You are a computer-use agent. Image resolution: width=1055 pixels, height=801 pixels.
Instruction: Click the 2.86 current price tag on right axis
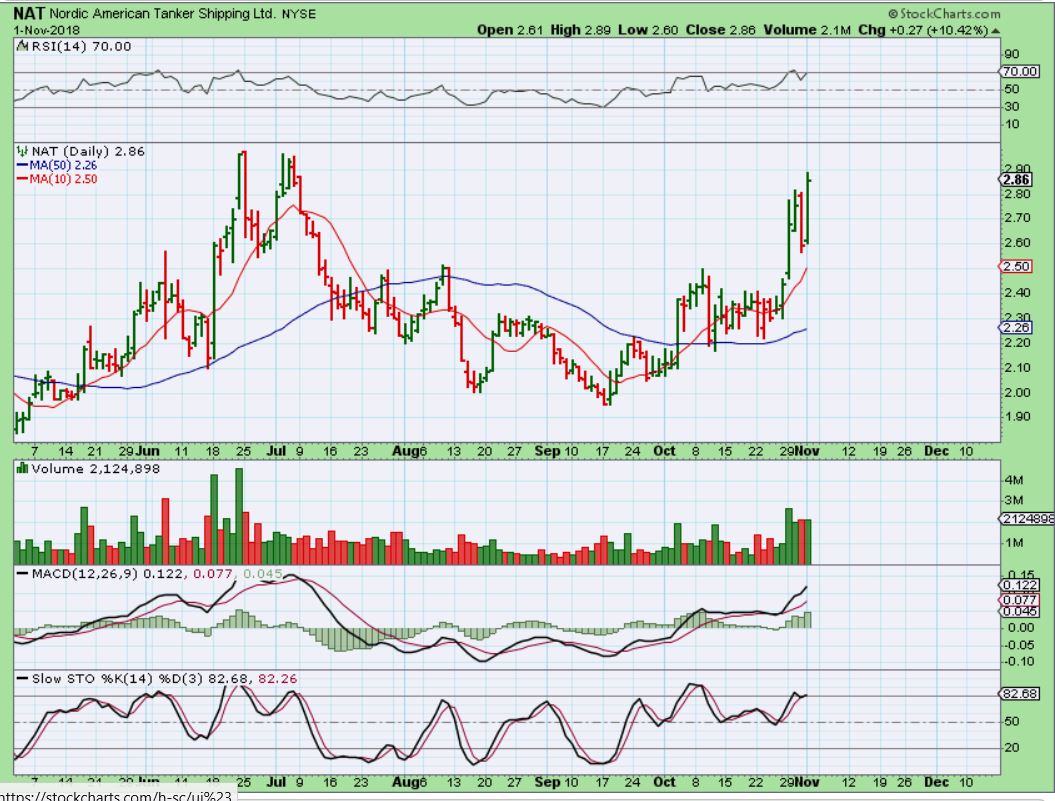click(x=1015, y=179)
